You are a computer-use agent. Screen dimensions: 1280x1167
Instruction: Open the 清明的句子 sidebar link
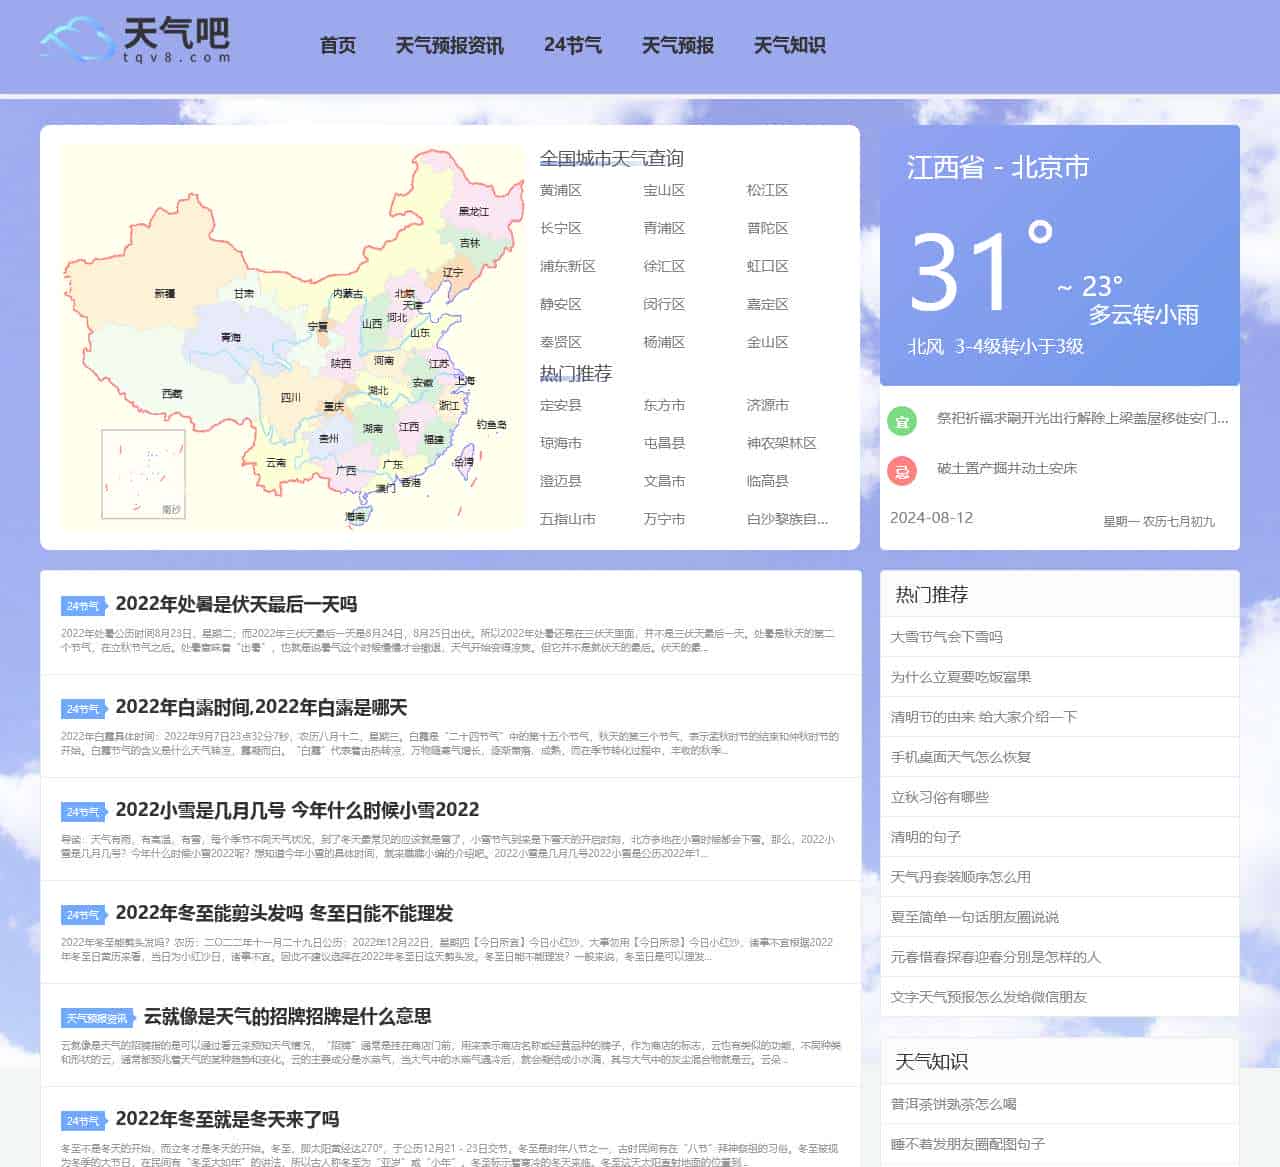(x=926, y=837)
